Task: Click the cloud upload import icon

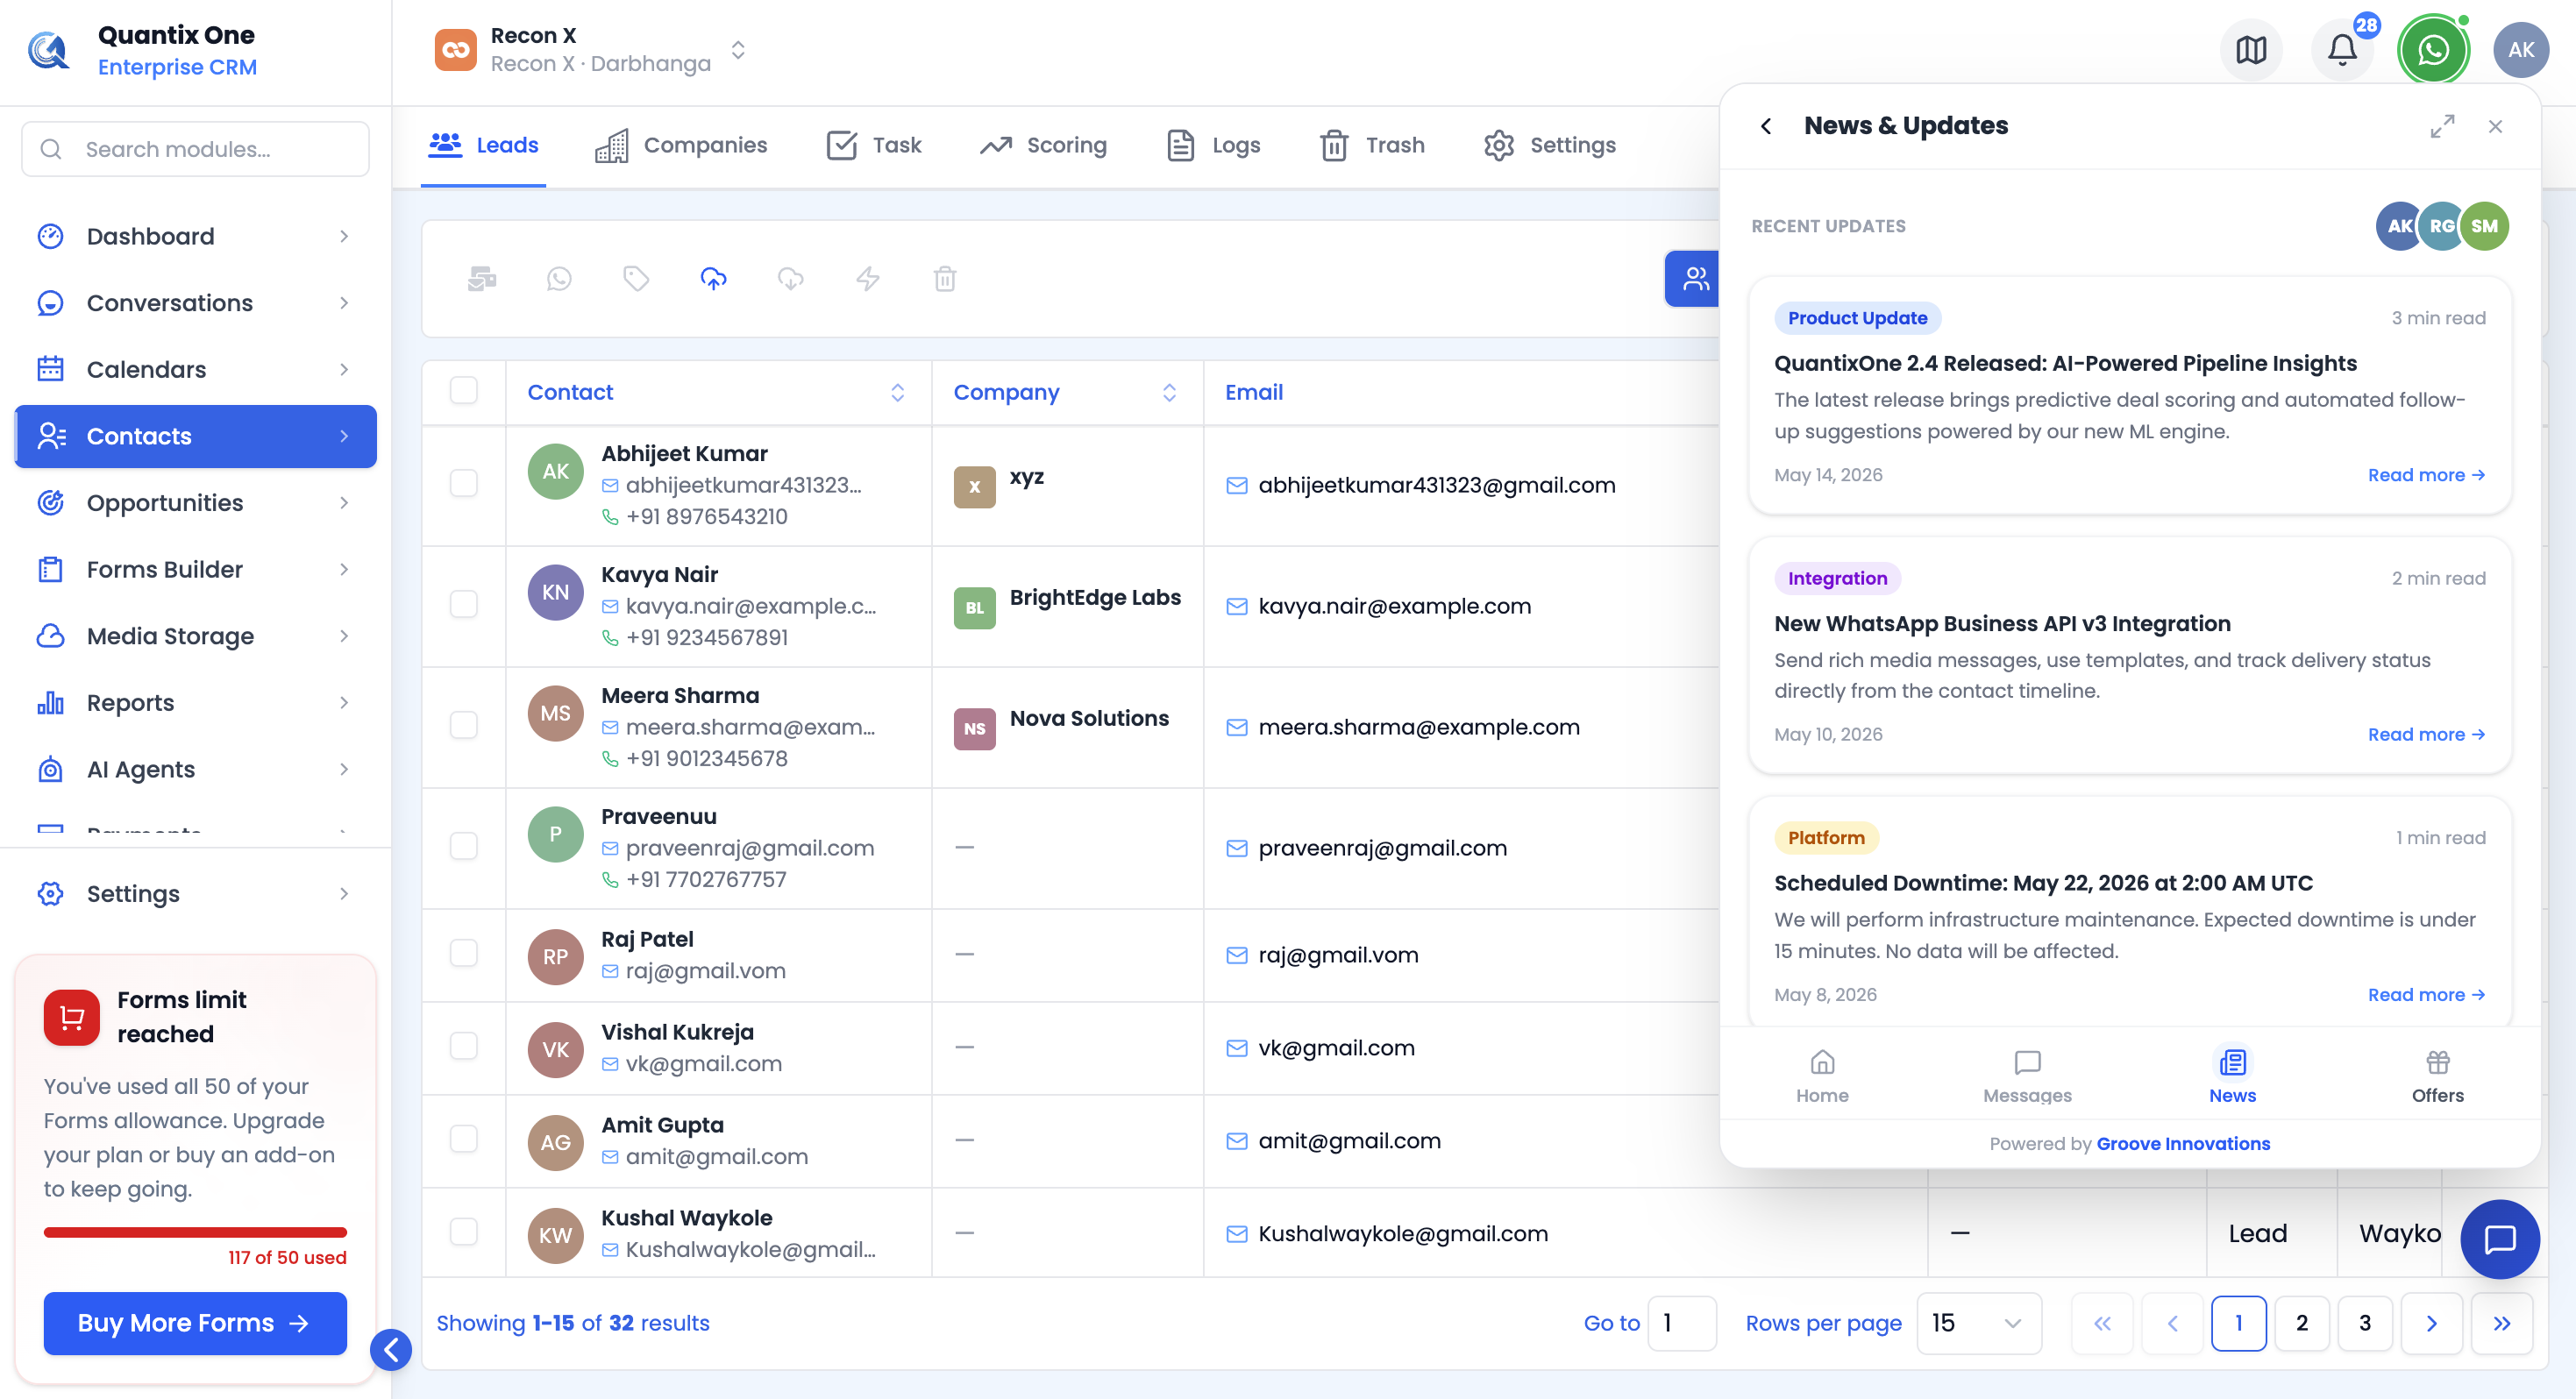Action: [713, 279]
